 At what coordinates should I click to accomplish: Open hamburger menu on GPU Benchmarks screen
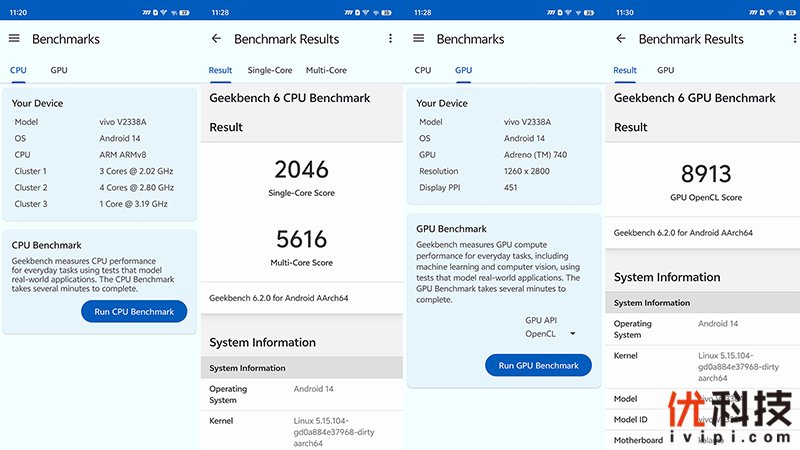(x=419, y=39)
